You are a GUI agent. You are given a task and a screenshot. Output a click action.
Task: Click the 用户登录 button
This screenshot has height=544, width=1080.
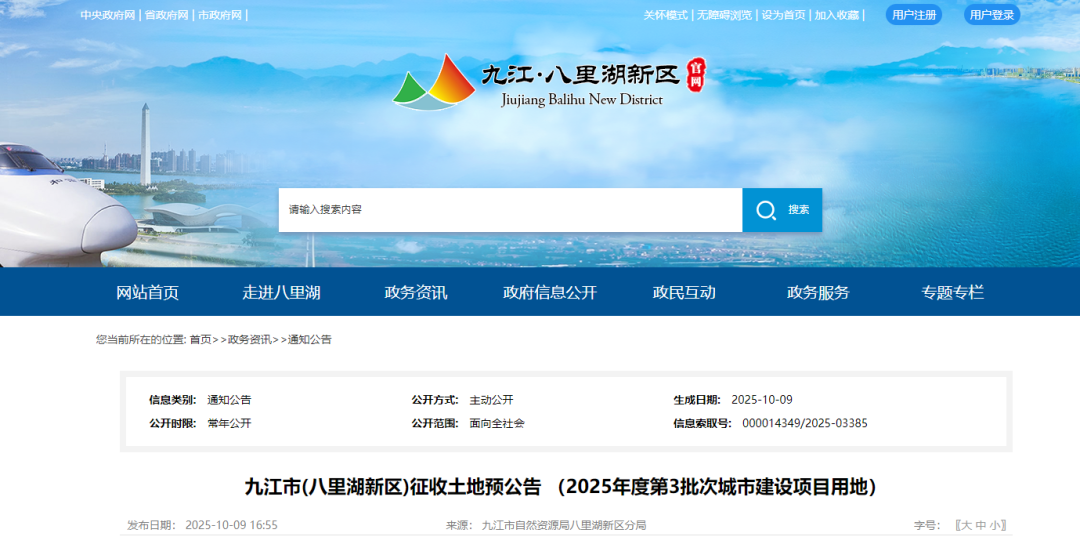pos(992,15)
